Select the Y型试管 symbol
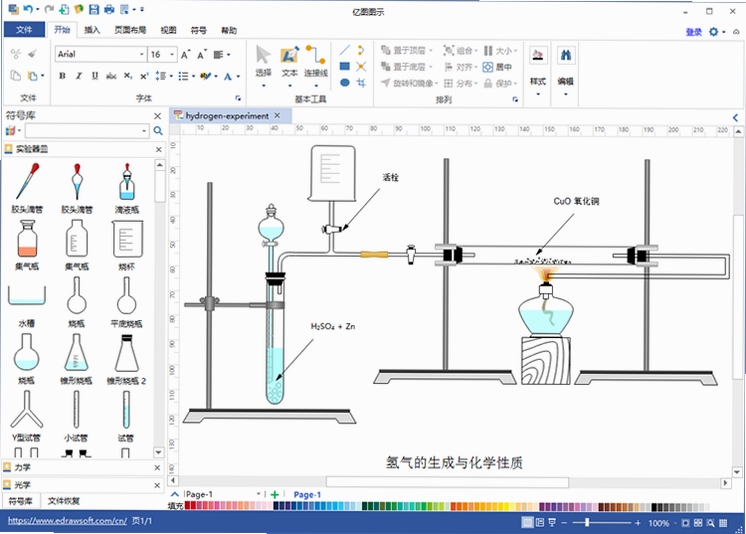Viewport: 746px width, 534px height. pos(26,416)
